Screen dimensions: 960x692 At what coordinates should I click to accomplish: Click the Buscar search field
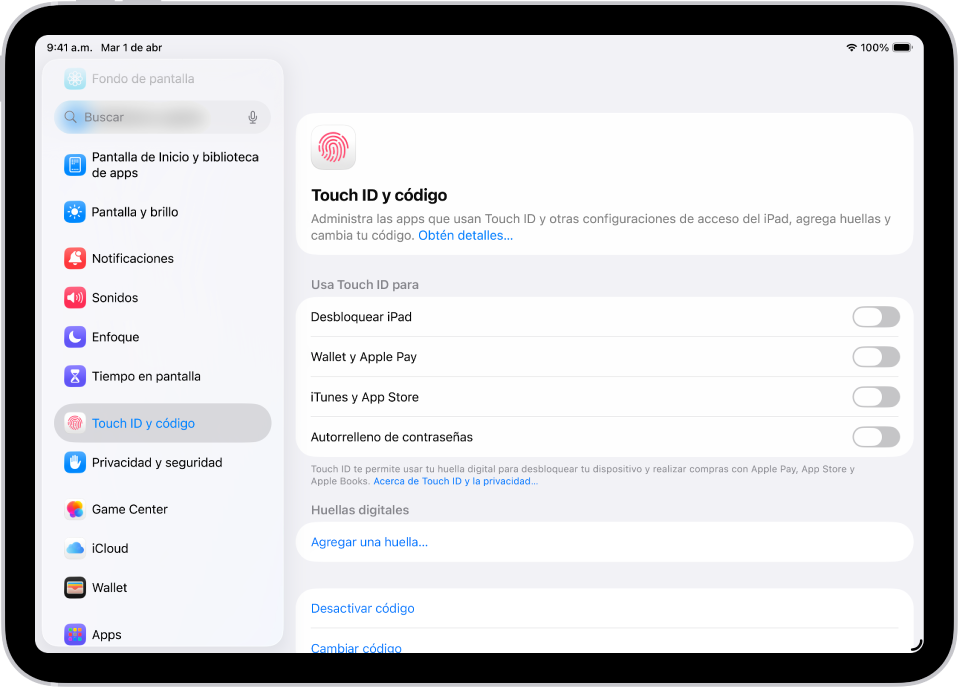tap(150, 117)
